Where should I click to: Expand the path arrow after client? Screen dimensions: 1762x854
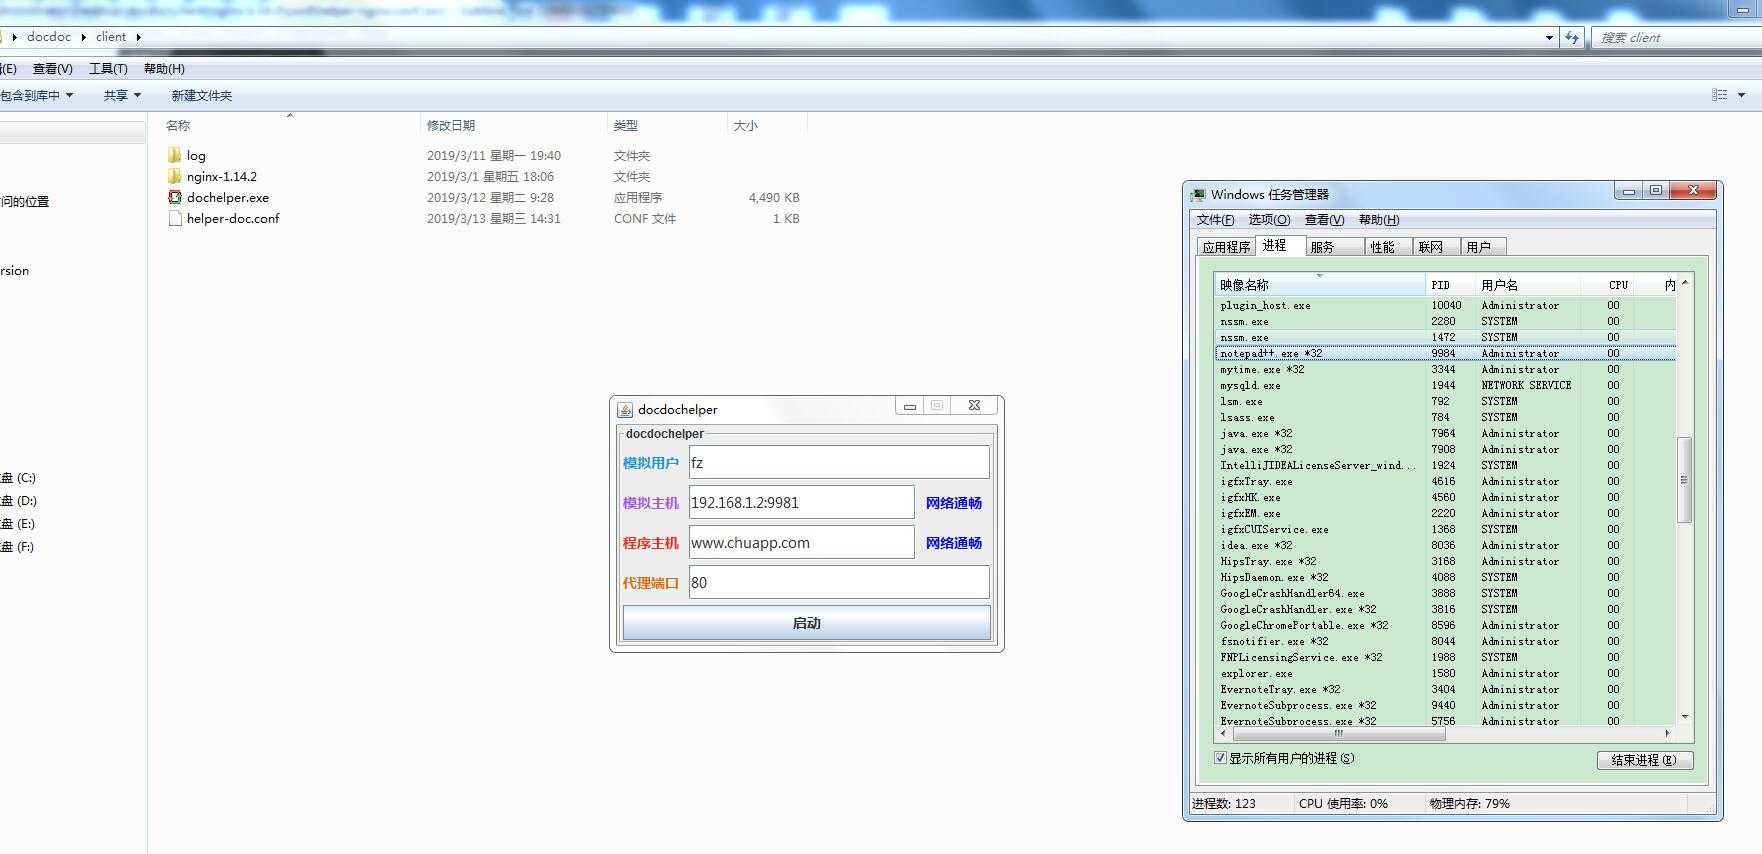click(138, 37)
